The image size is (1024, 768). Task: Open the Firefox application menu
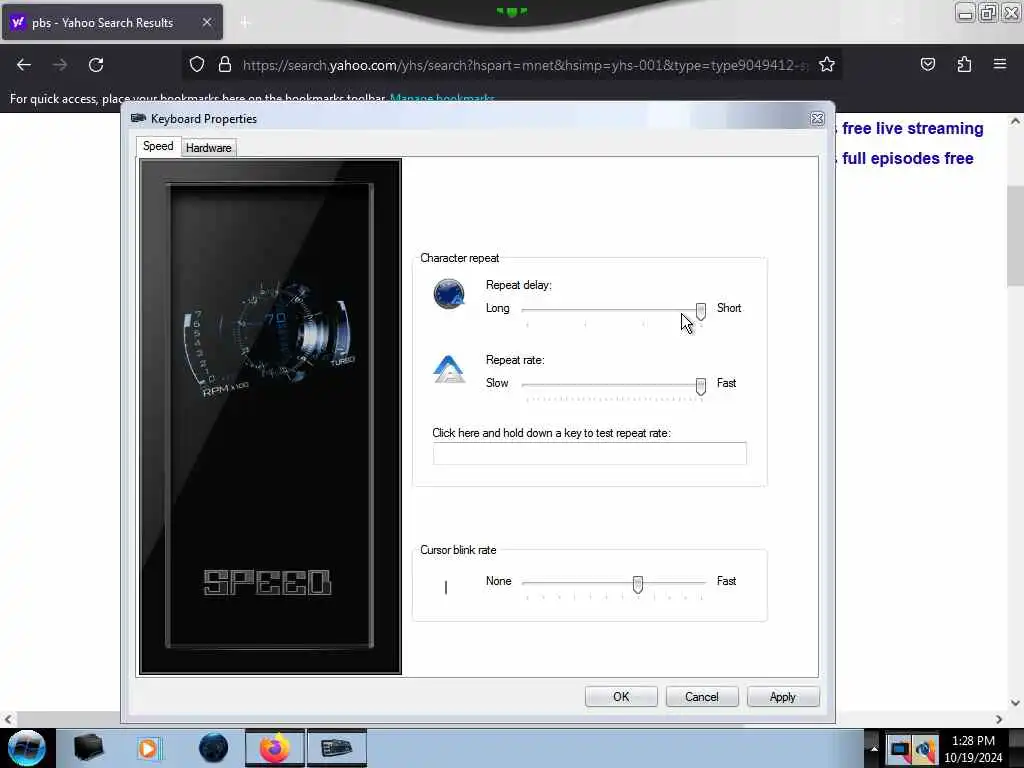[999, 65]
